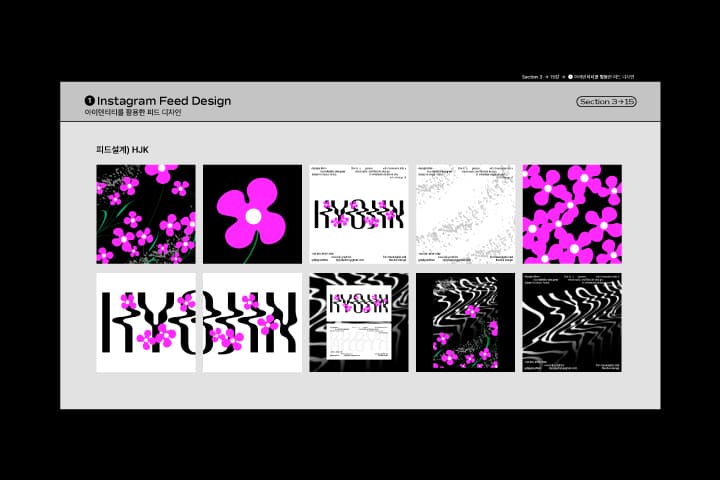Open the white speckled gray texture thumbnail
This screenshot has height=480, width=720.
pos(466,214)
